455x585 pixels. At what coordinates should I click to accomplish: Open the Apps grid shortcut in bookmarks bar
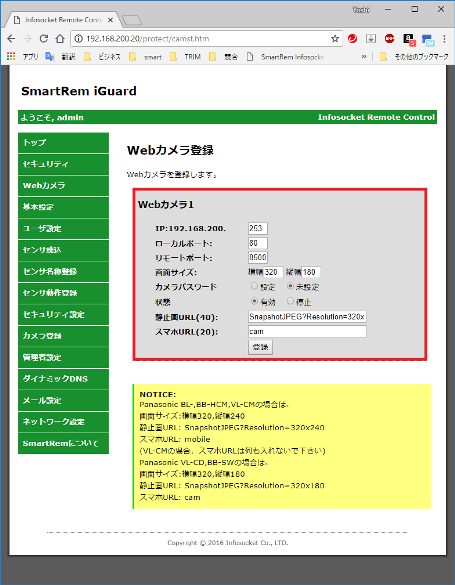click(11, 56)
